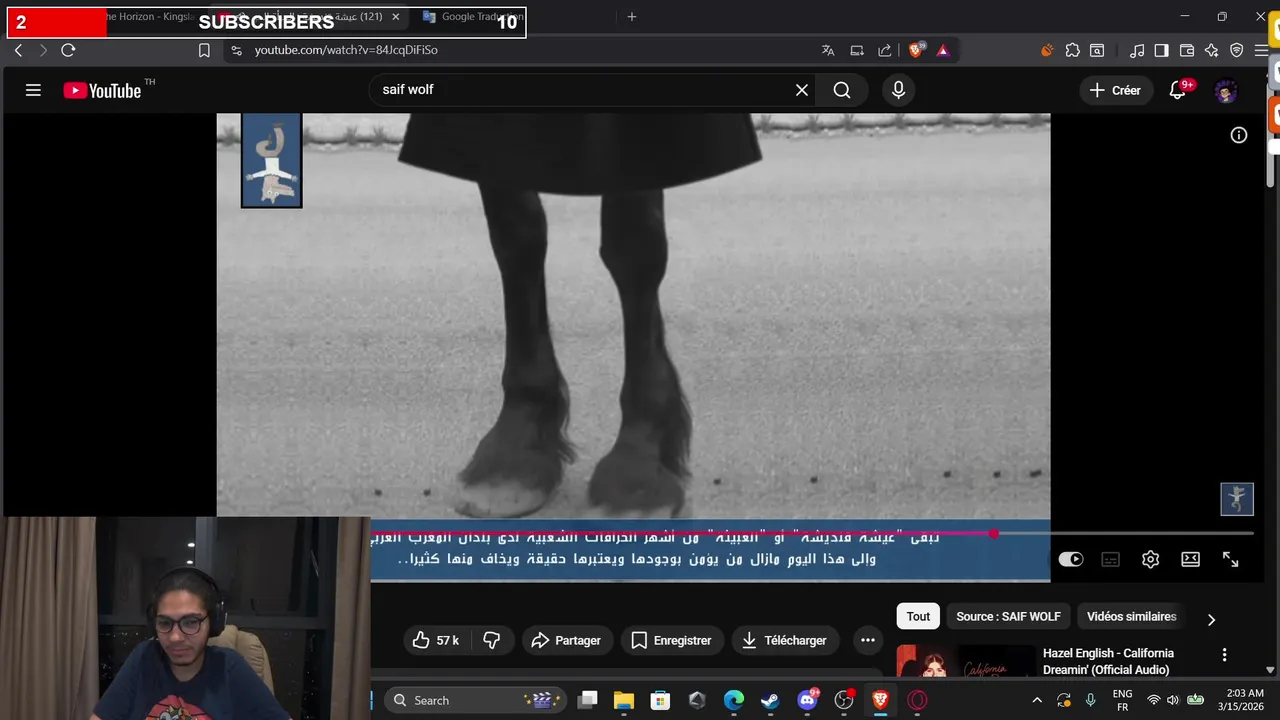
Task: Open the YouTube guide hamburger menu
Action: click(33, 90)
